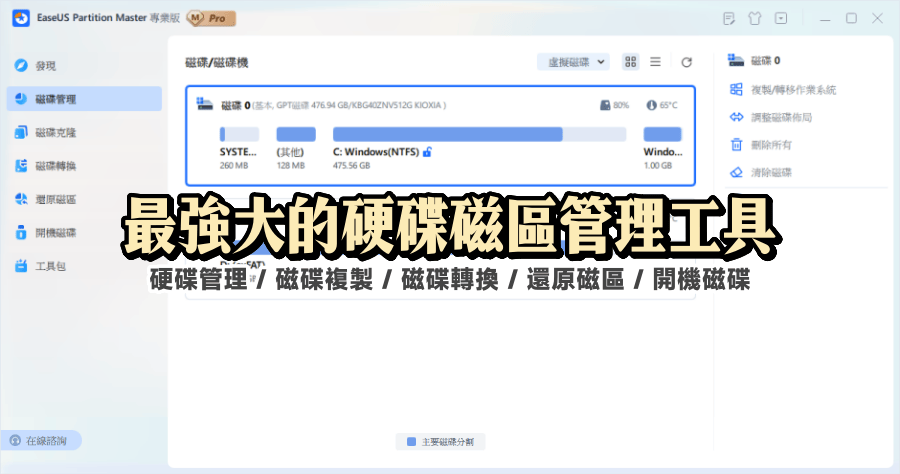
Task: Open 開機磁碟 in the sidebar
Action: pos(84,232)
